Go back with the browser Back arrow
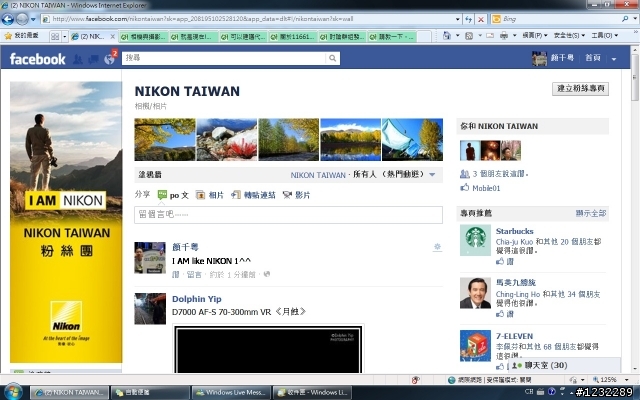Screen dimensions: 640x400 (8, 19)
